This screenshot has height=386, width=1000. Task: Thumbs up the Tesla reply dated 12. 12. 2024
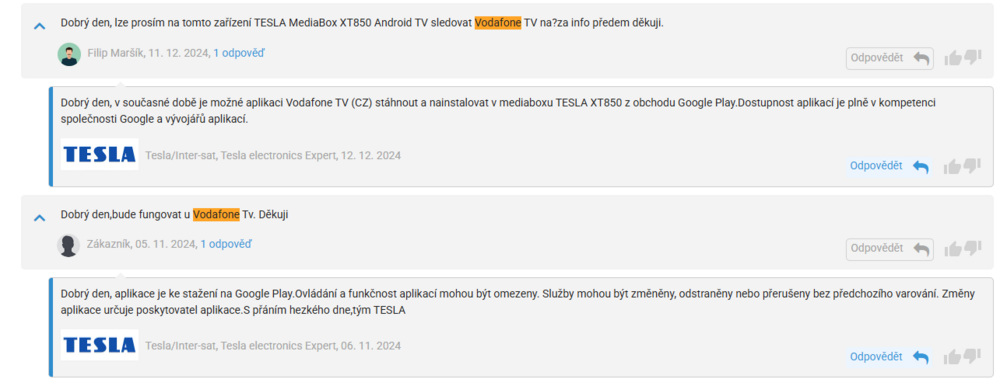tap(953, 167)
